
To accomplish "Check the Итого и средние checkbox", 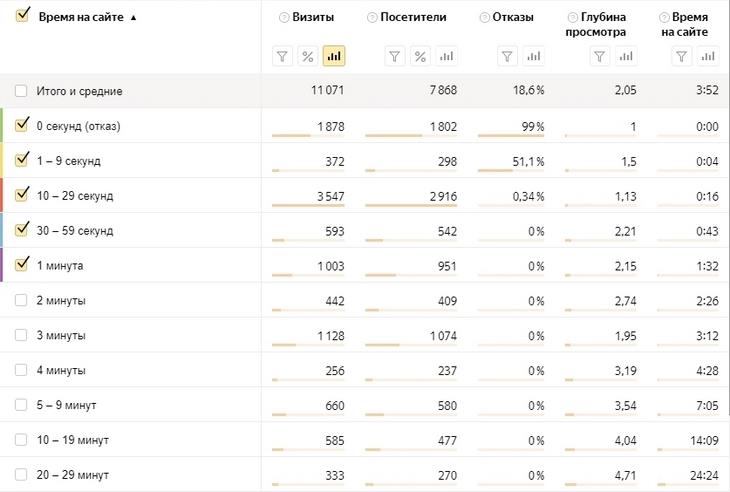I will coord(21,91).
